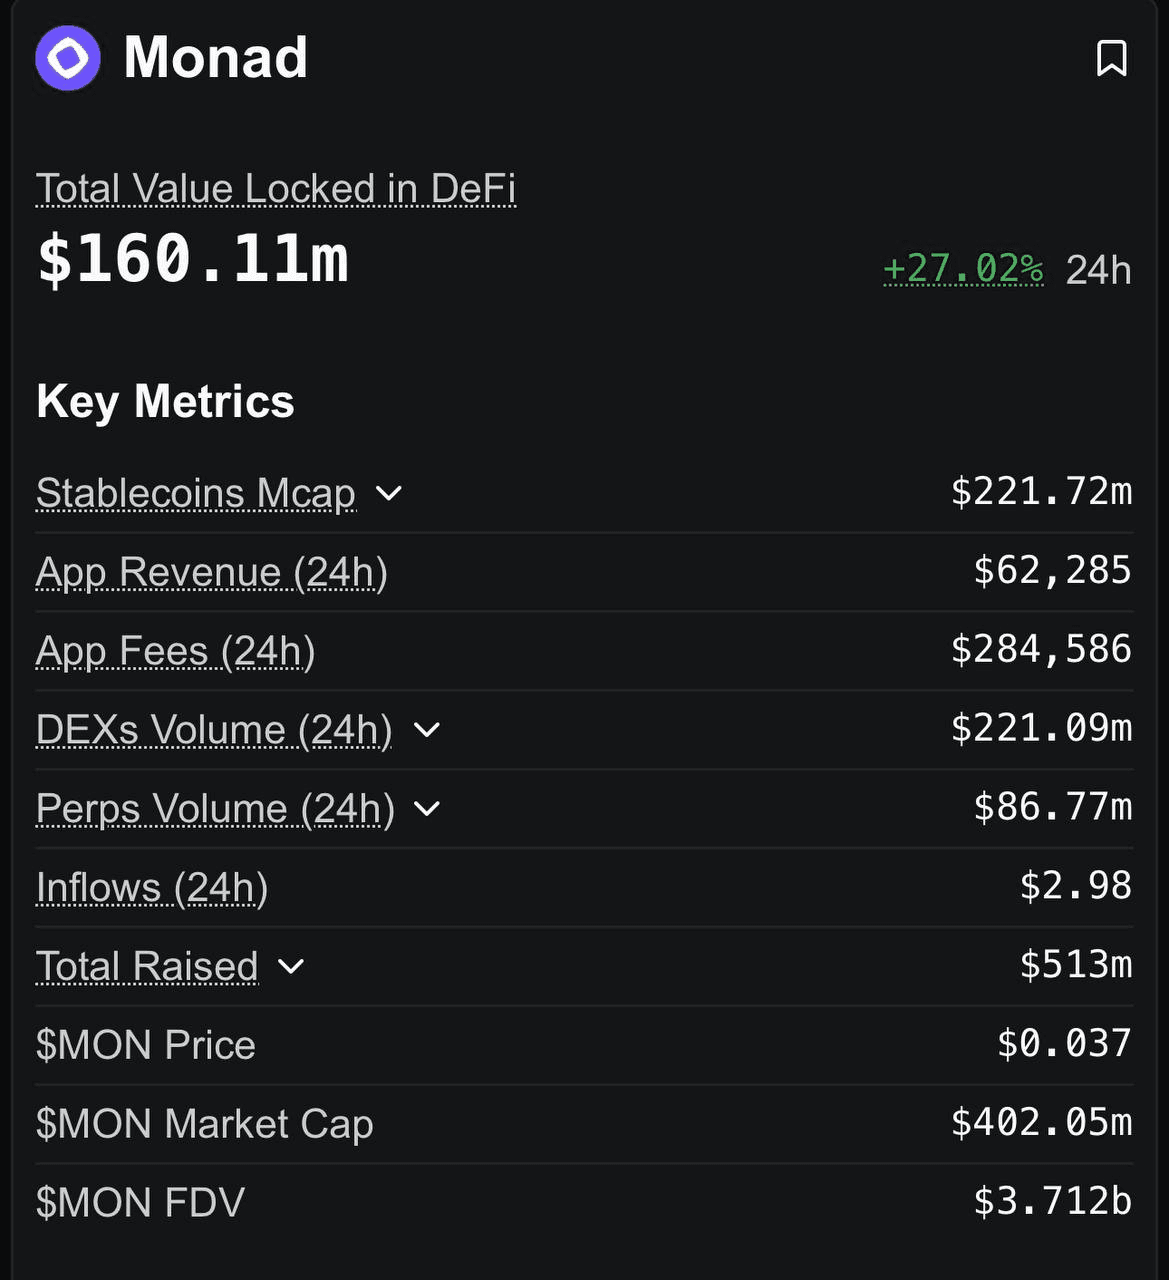
Task: Click the Monad title text
Action: [x=215, y=58]
